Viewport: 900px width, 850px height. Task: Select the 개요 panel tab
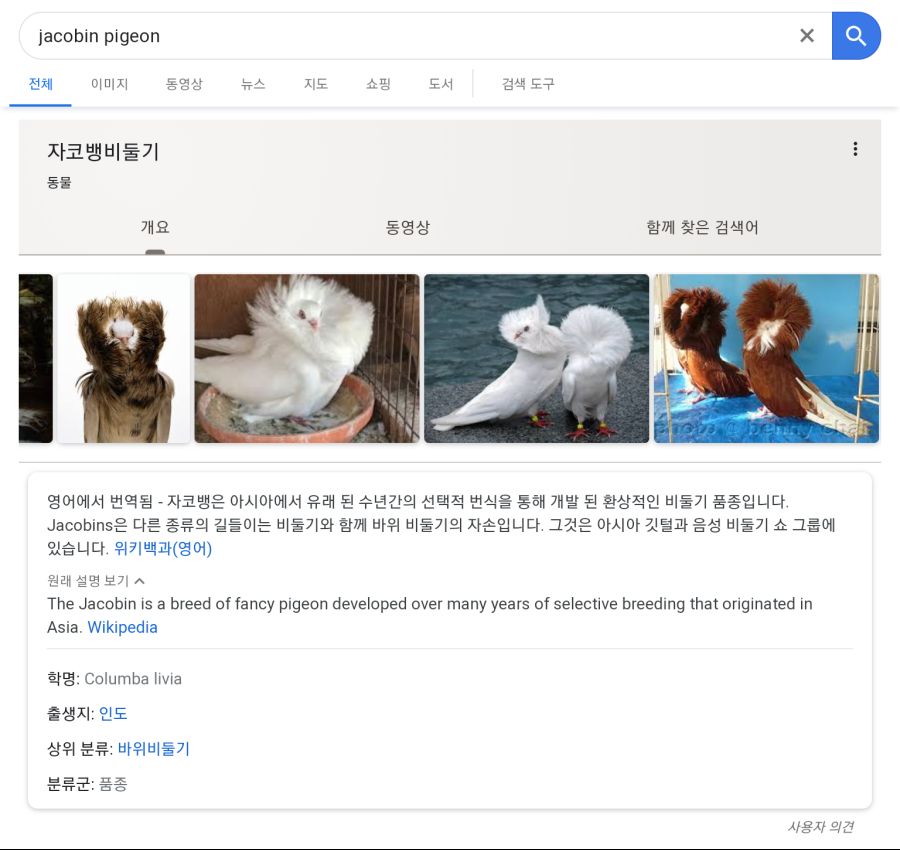pos(155,227)
